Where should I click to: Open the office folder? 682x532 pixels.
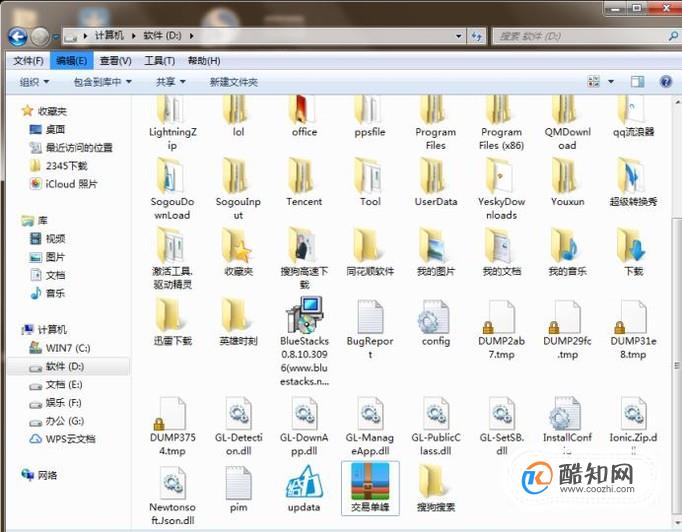point(304,117)
